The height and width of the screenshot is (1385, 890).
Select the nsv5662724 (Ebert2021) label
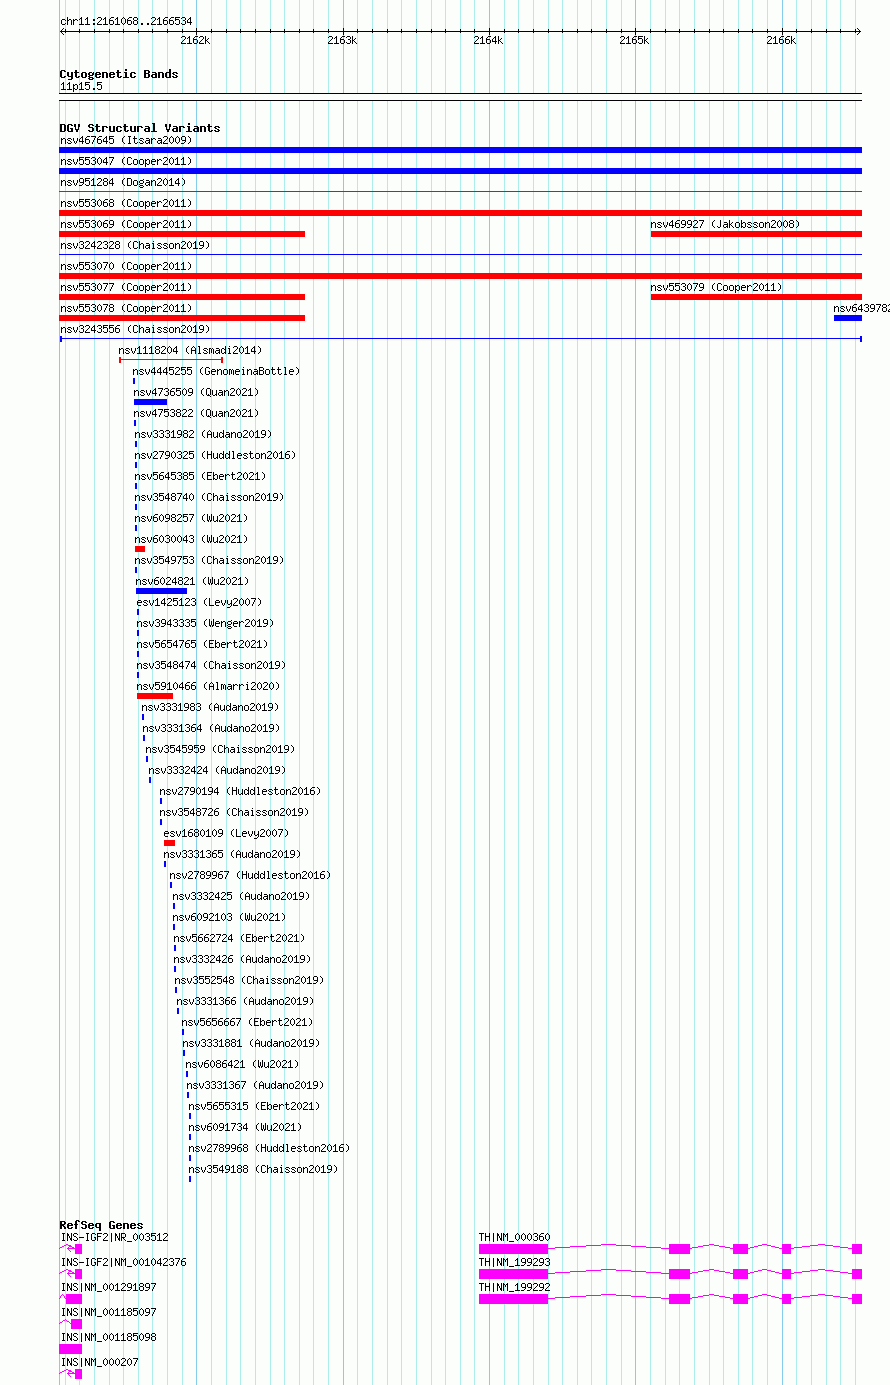pyautogui.click(x=240, y=938)
